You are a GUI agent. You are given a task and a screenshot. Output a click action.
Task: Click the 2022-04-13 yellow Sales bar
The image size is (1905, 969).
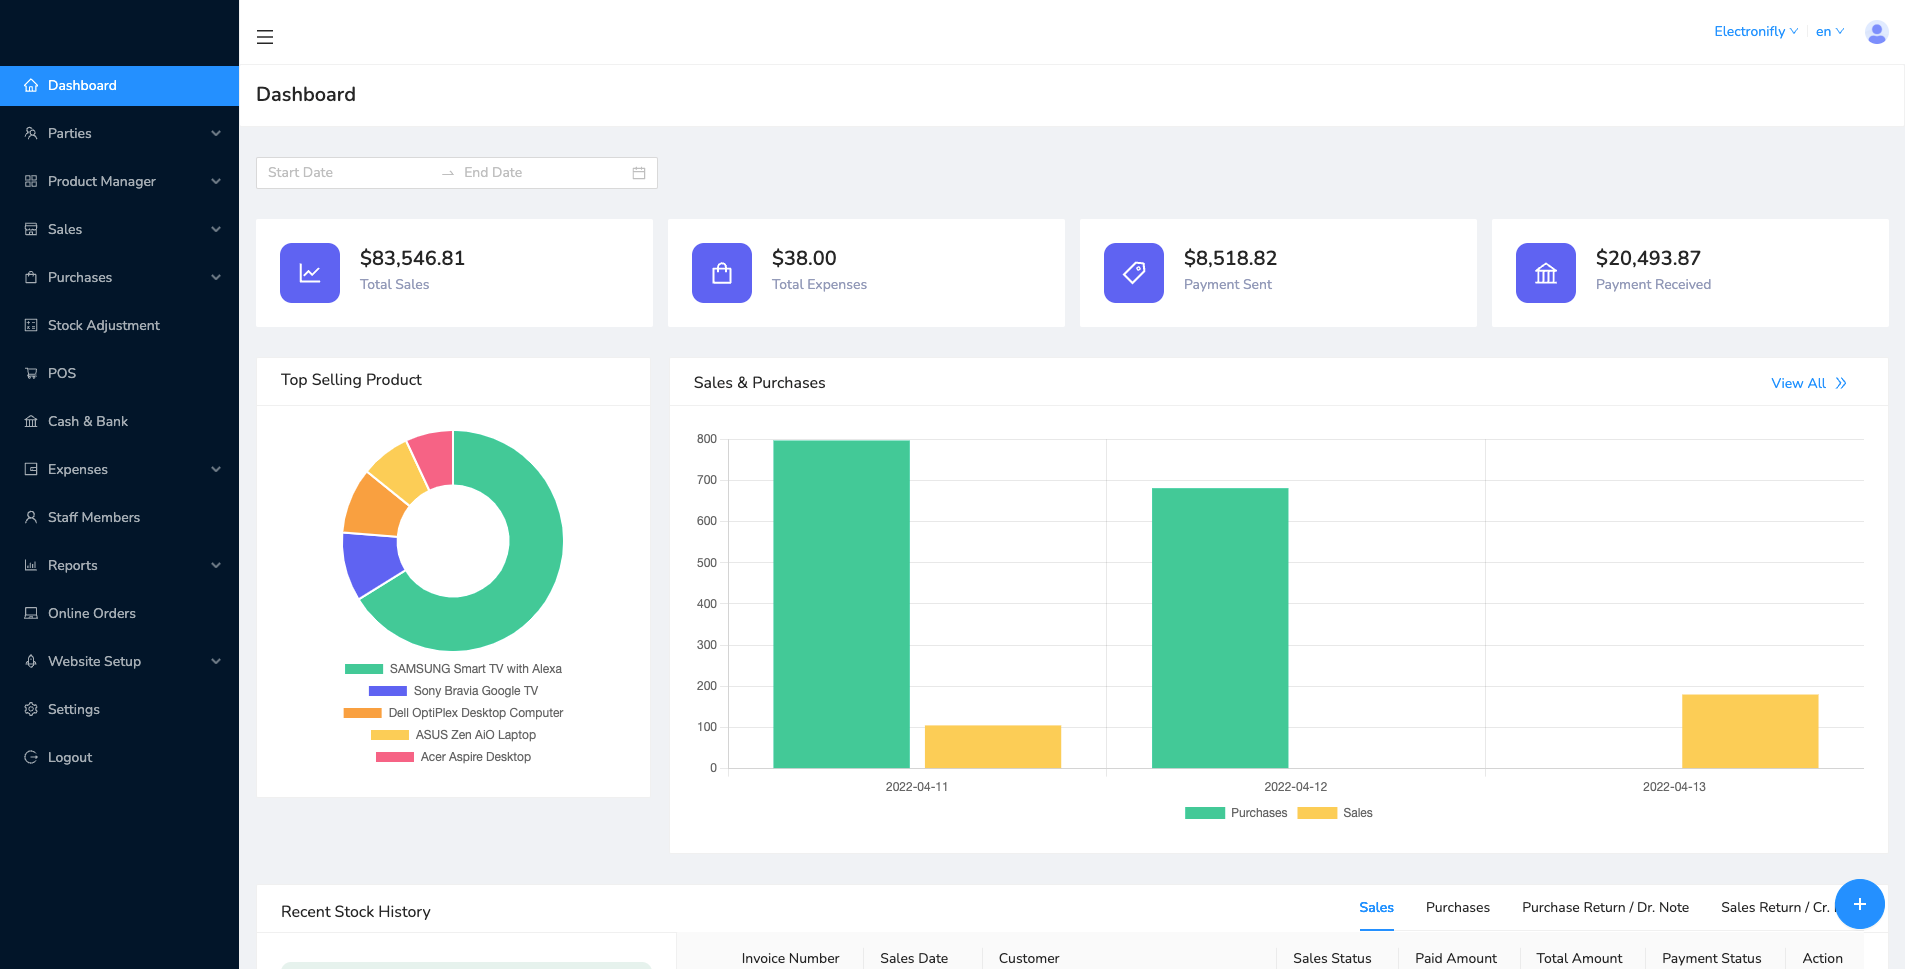click(x=1750, y=731)
